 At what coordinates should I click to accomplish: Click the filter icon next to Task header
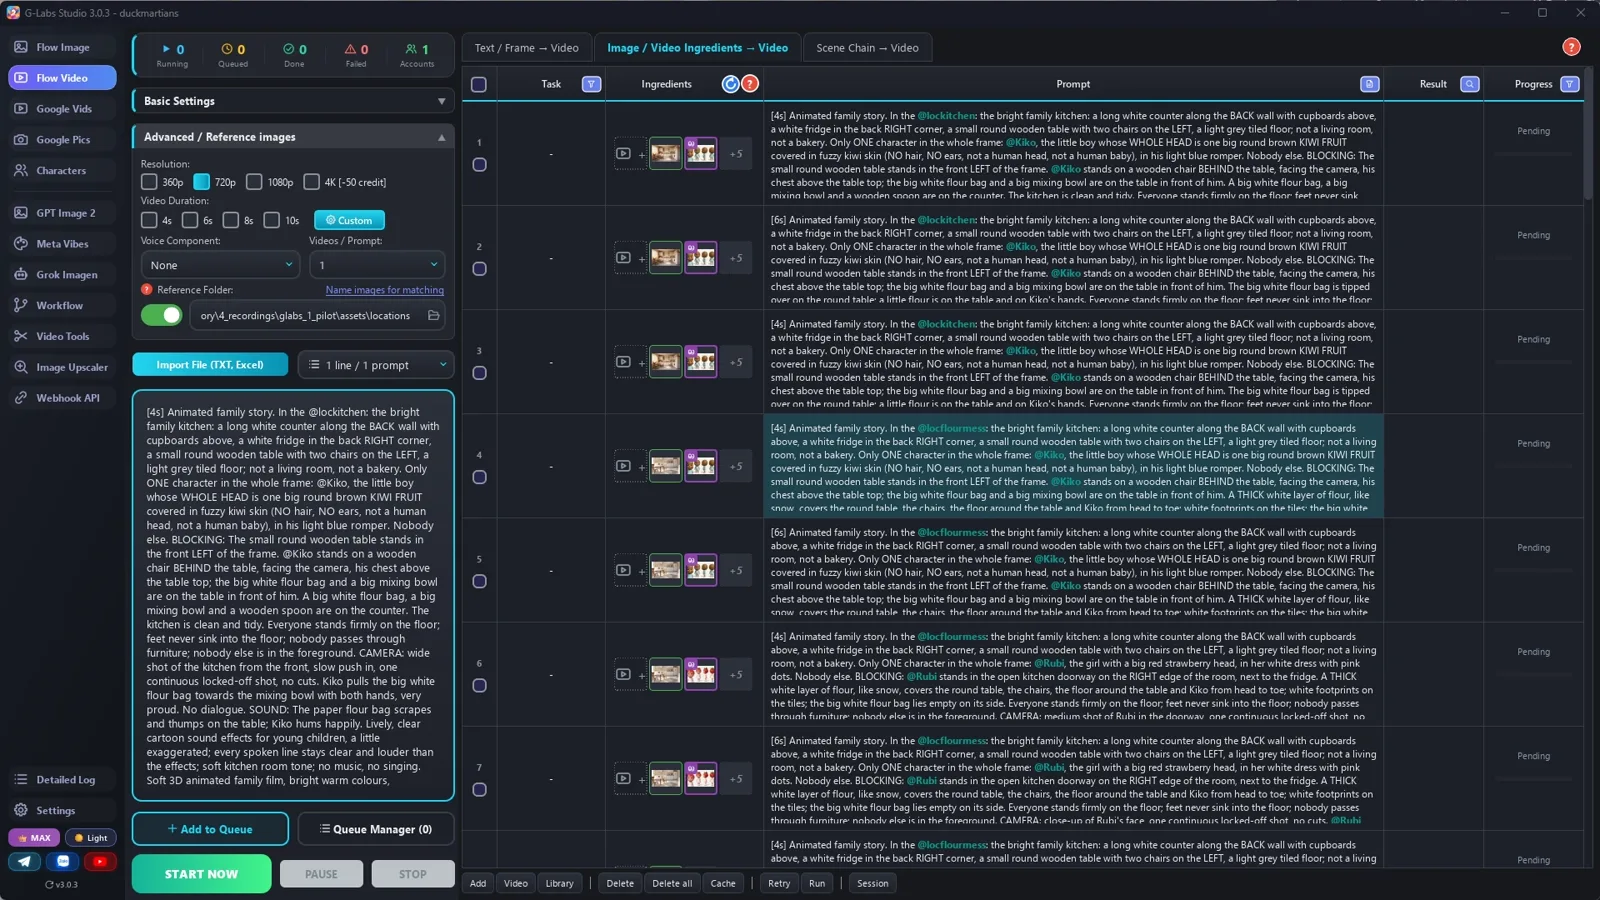[x=591, y=84]
